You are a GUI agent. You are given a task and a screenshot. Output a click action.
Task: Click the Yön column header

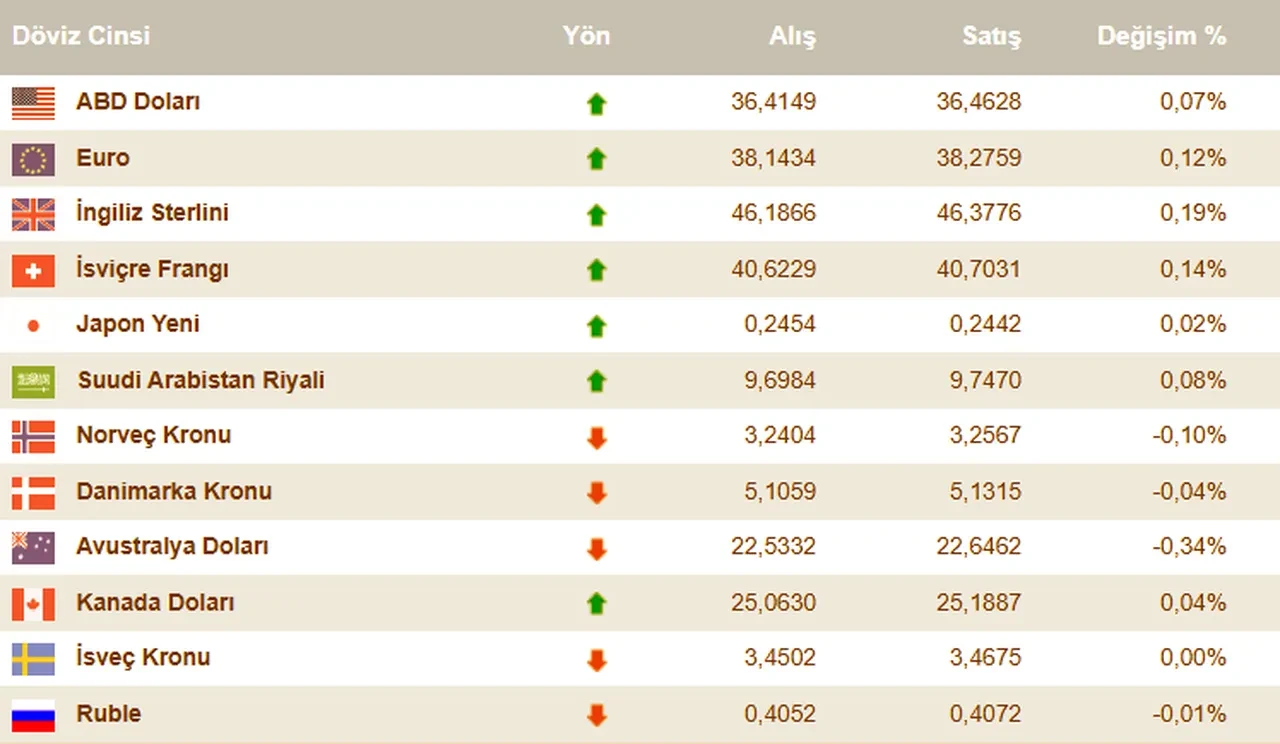coord(586,36)
